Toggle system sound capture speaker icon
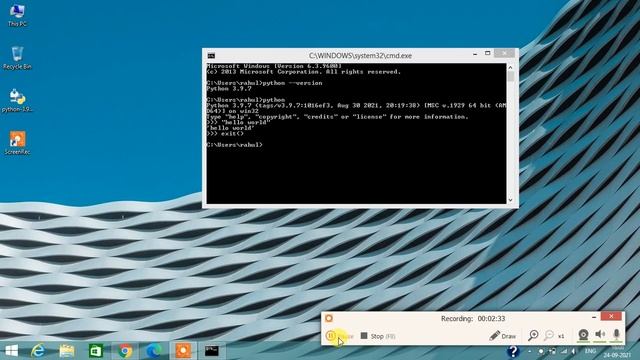This screenshot has width=640, height=360. point(600,335)
